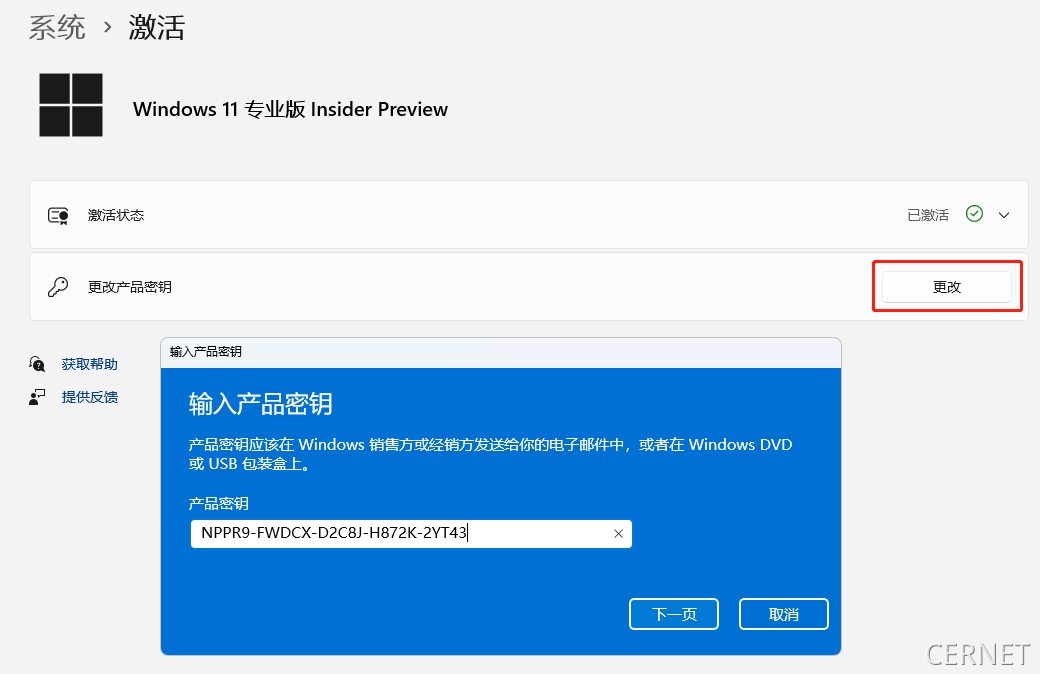
Task: Open the 提供反馈 link
Action: 90,397
